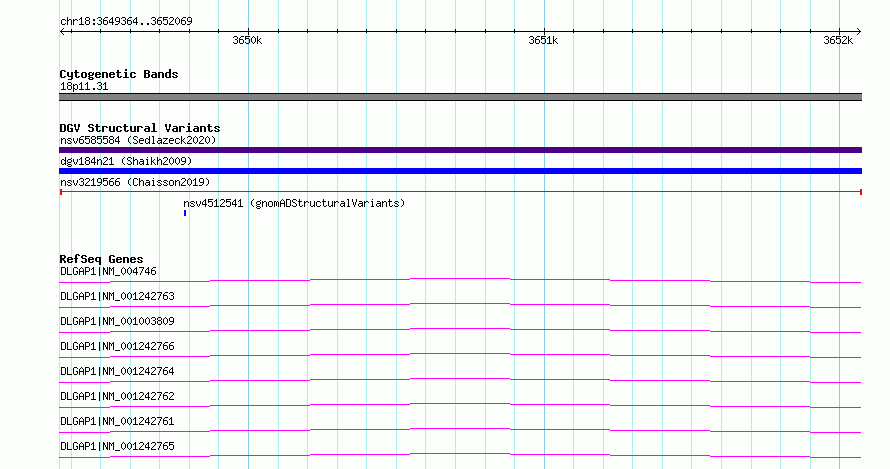Screen dimensions: 890x469
Task: Click the chr18:3649364..3652069 coordinate label
Action: pos(126,21)
